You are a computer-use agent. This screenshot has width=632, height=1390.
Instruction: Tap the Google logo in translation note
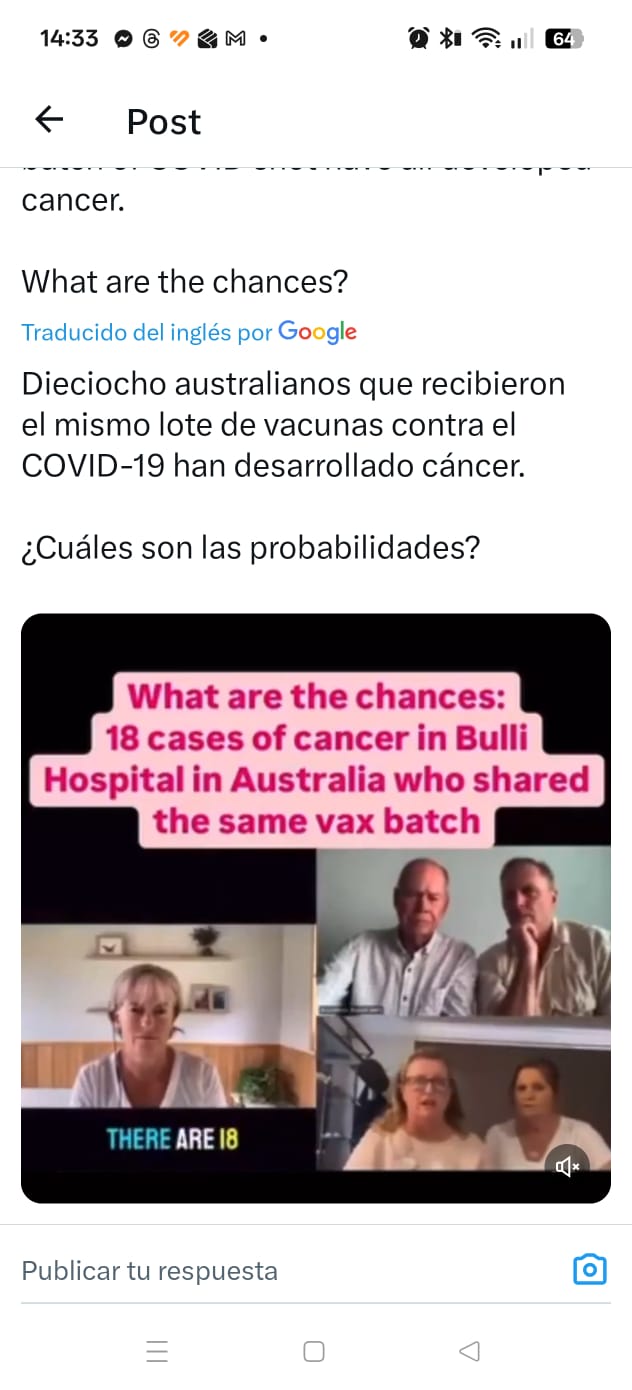tap(317, 332)
